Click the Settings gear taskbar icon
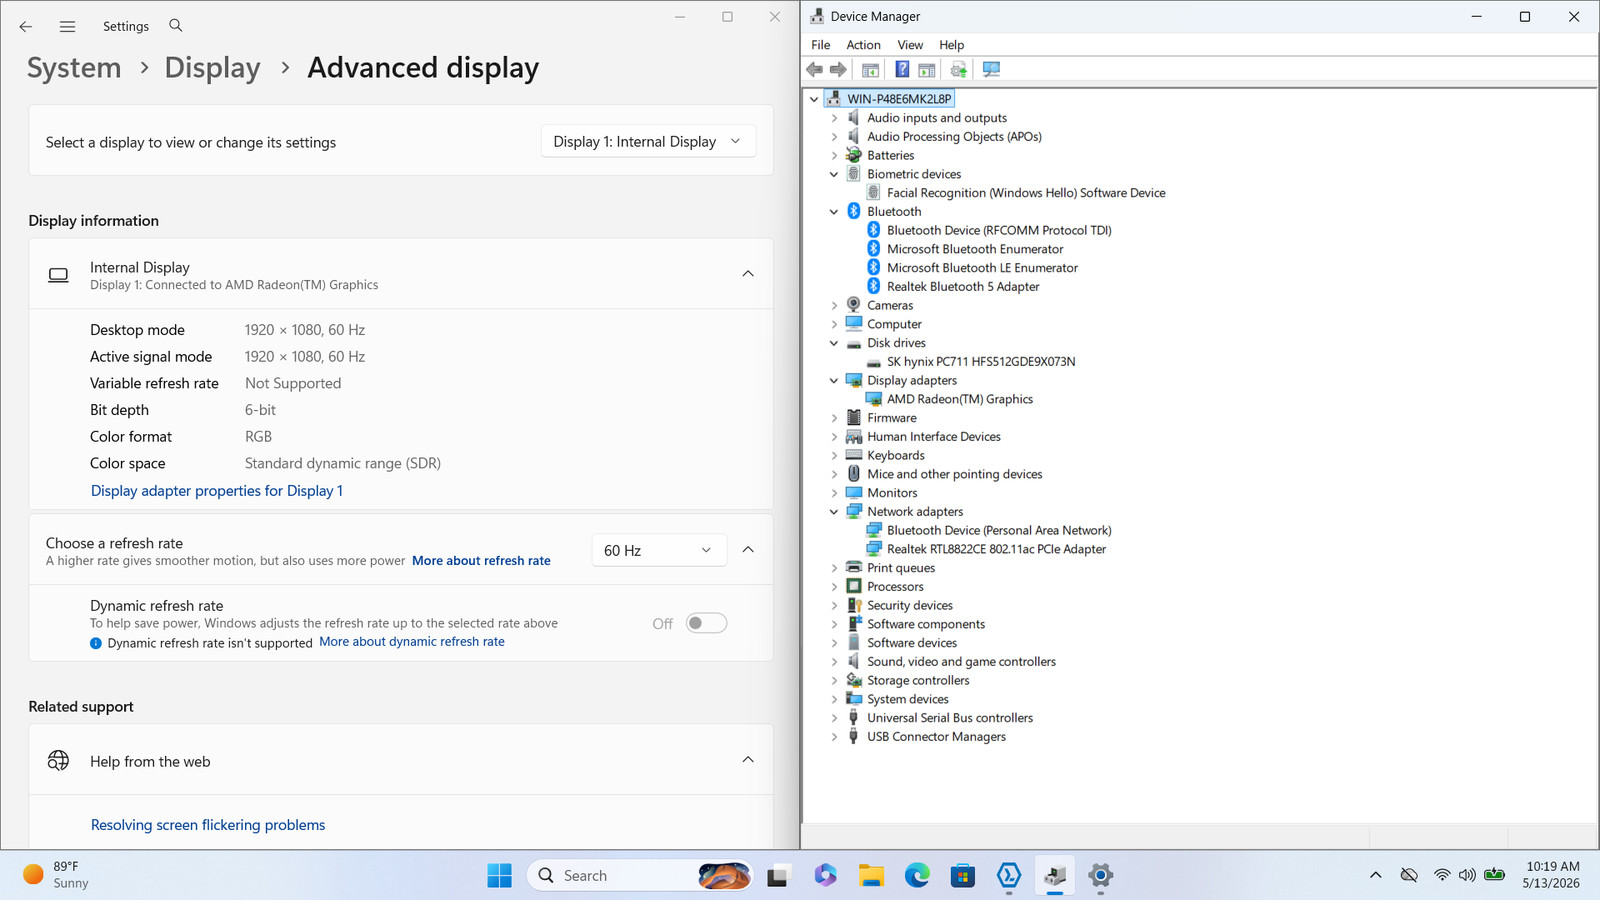The width and height of the screenshot is (1600, 900). 1101,876
